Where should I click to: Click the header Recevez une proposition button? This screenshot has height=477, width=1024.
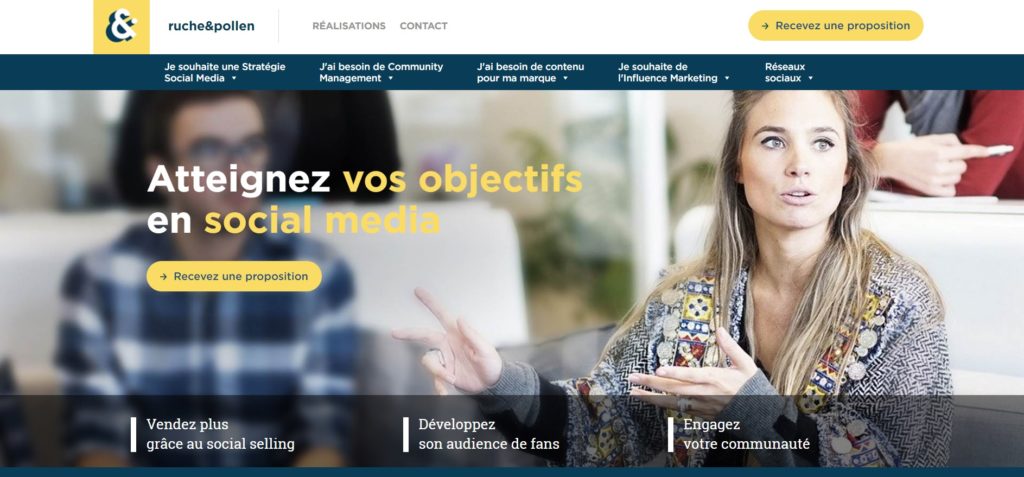click(835, 25)
